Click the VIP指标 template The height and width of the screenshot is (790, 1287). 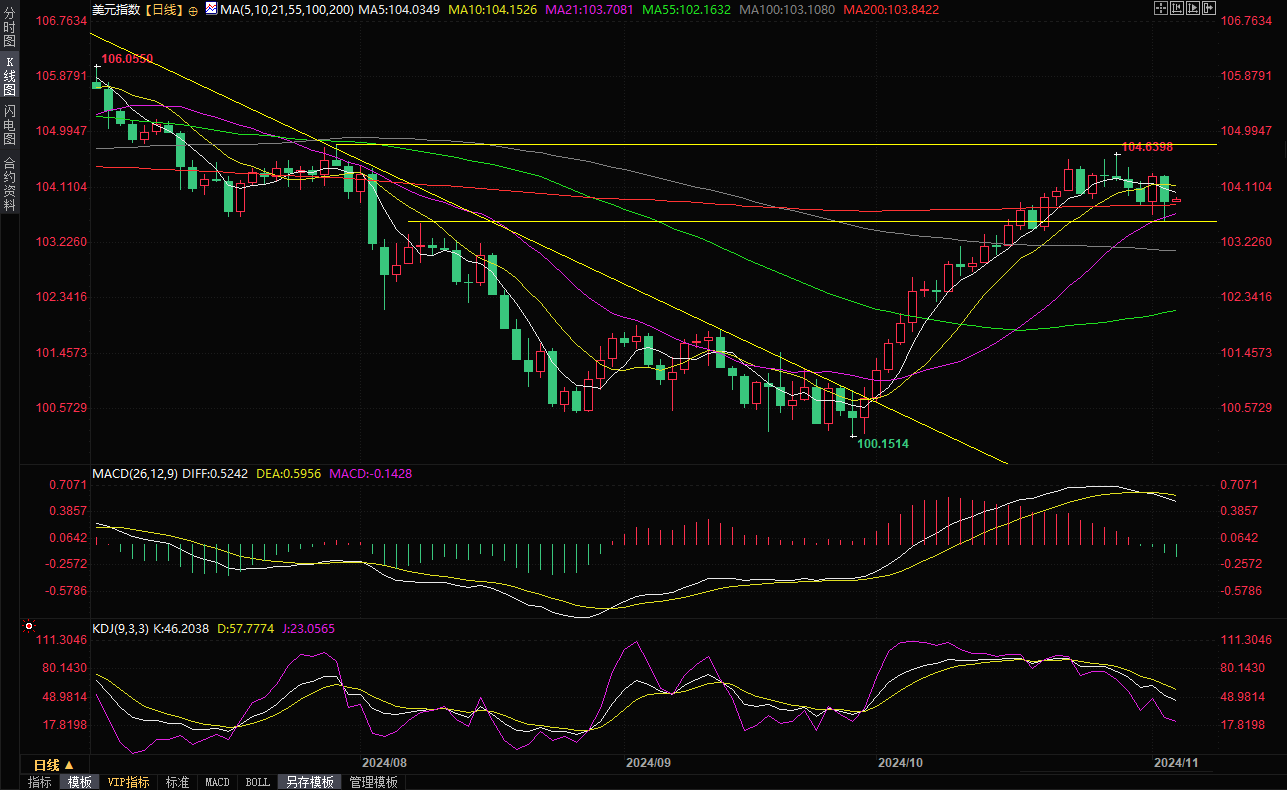[x=128, y=782]
